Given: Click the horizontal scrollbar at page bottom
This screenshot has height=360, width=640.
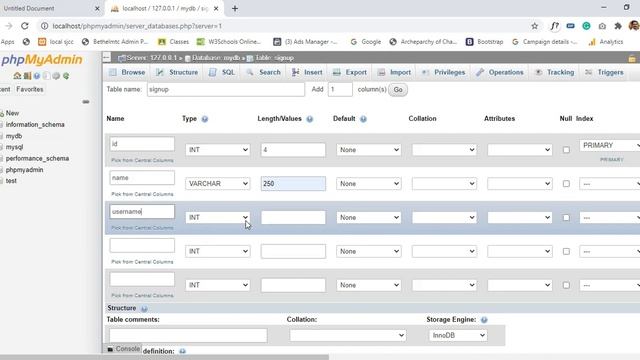Looking at the screenshot, I should pos(164,357).
